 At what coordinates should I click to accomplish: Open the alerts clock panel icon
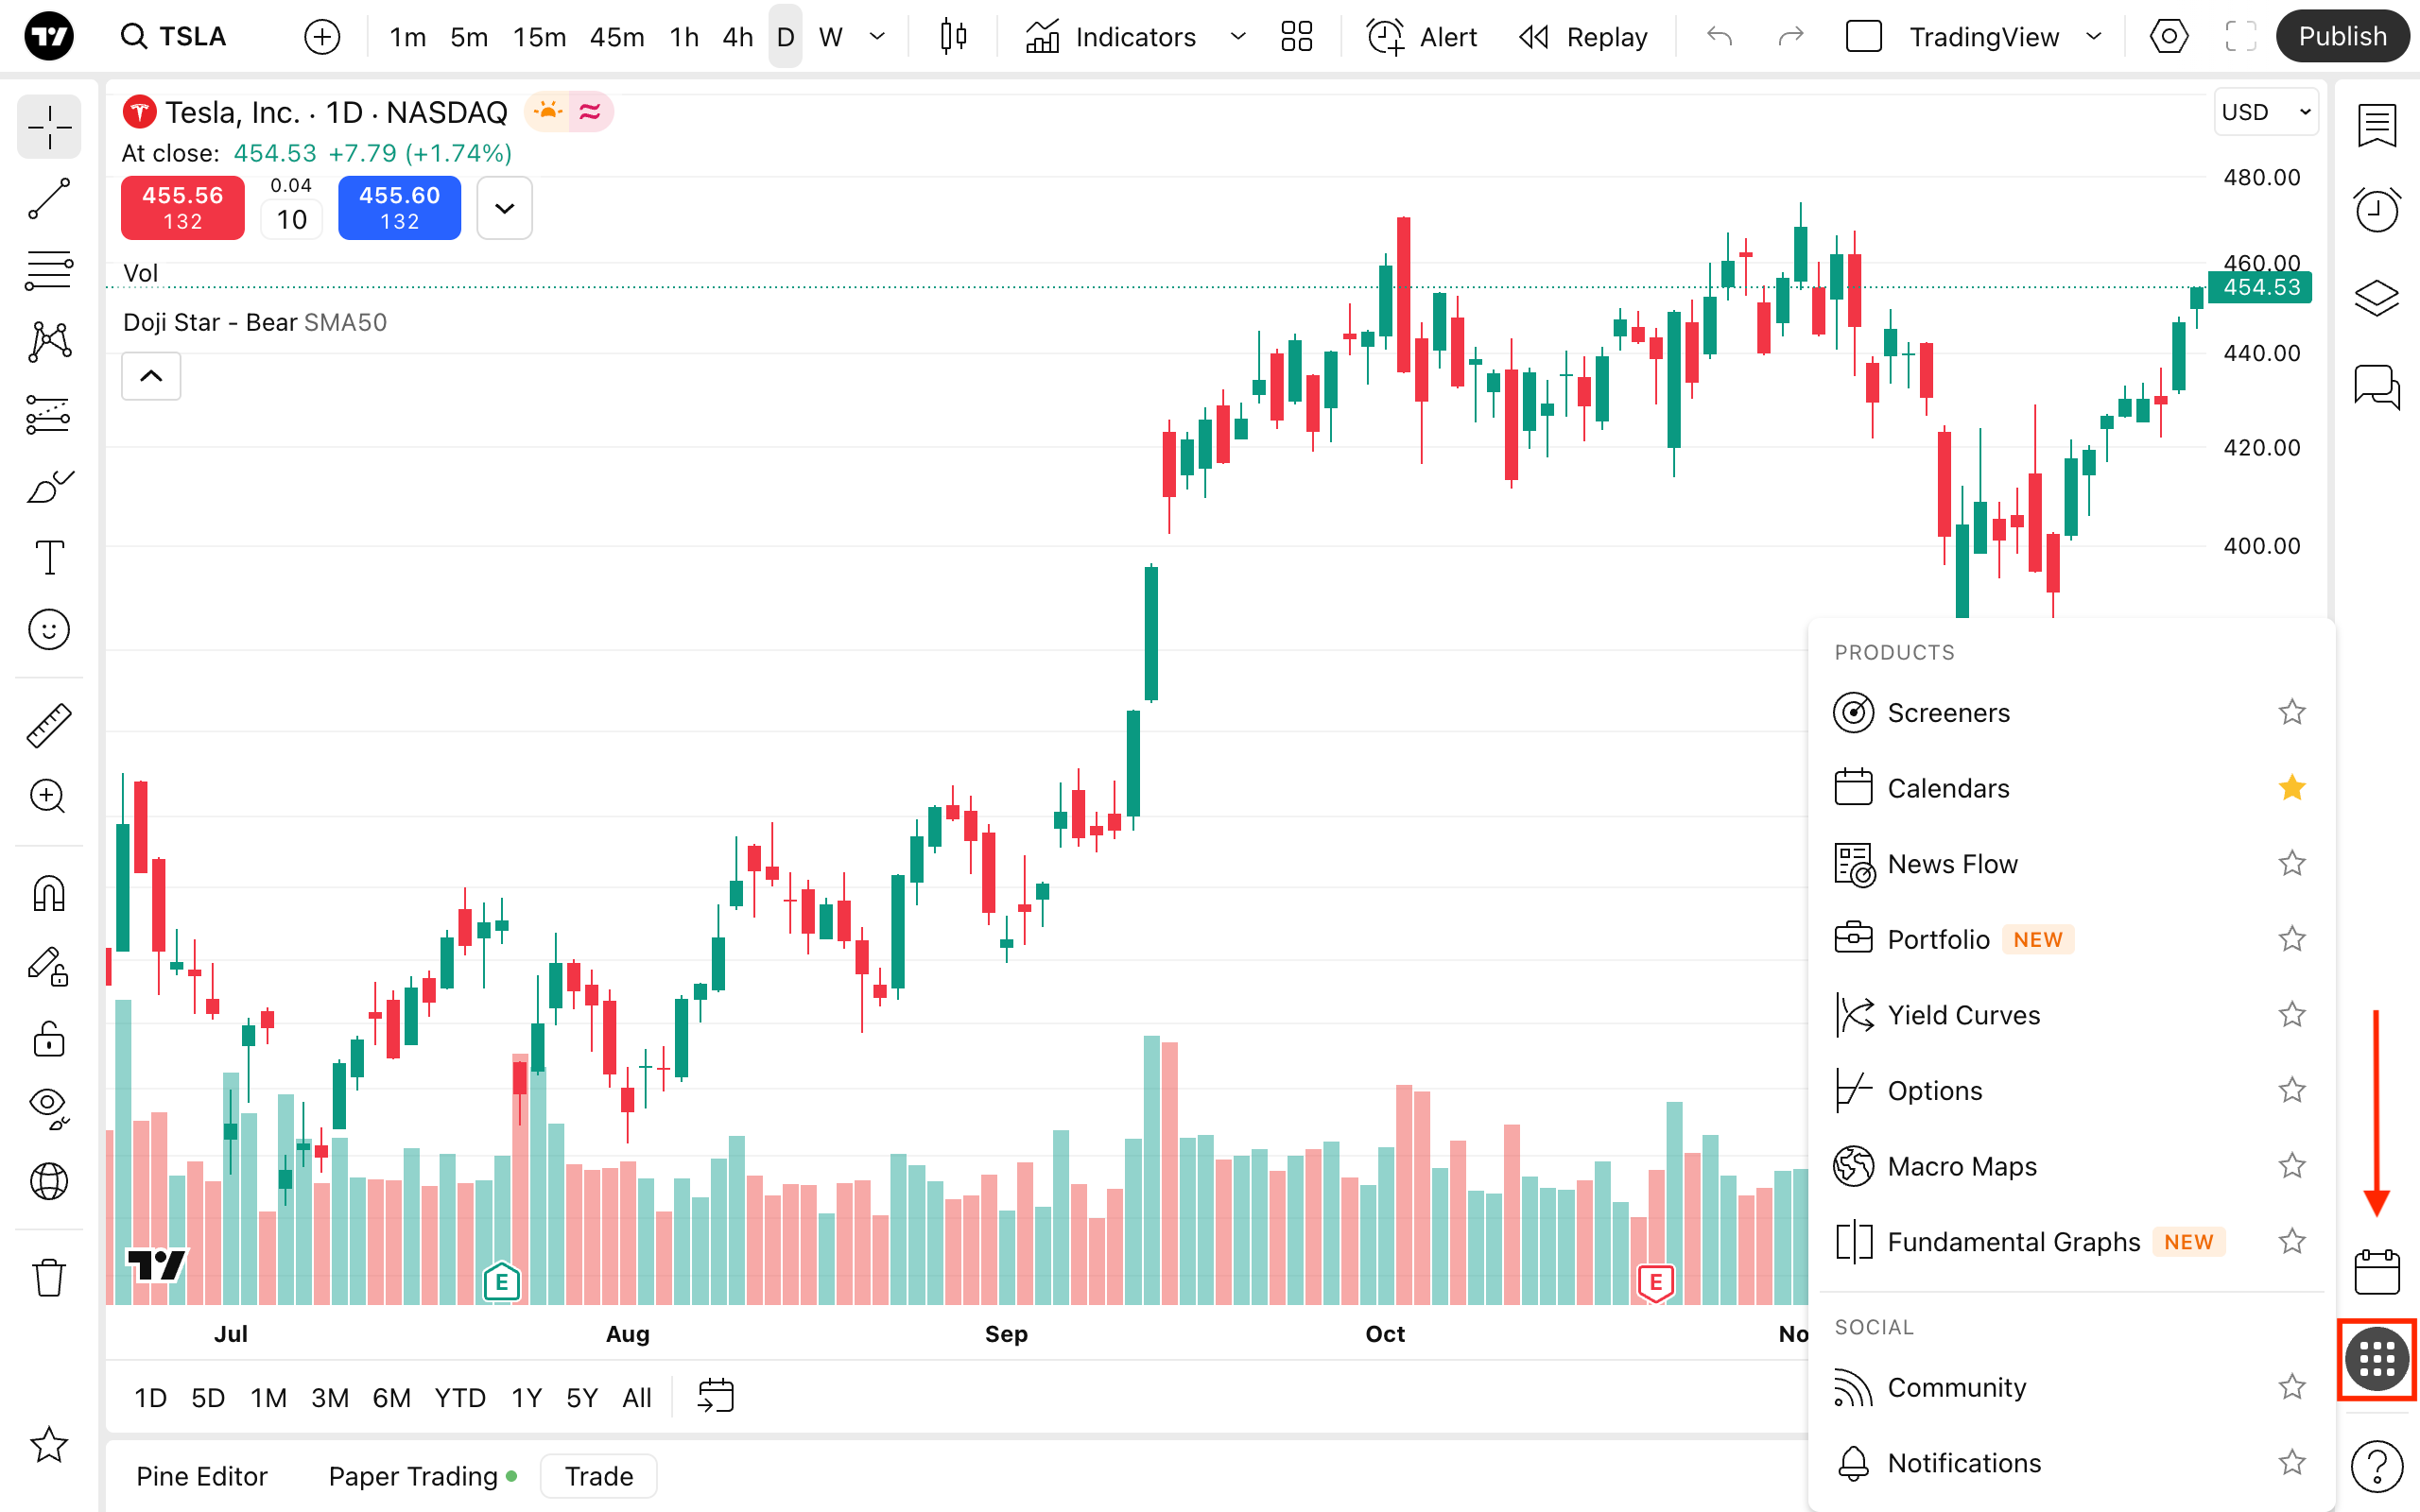[x=2376, y=210]
